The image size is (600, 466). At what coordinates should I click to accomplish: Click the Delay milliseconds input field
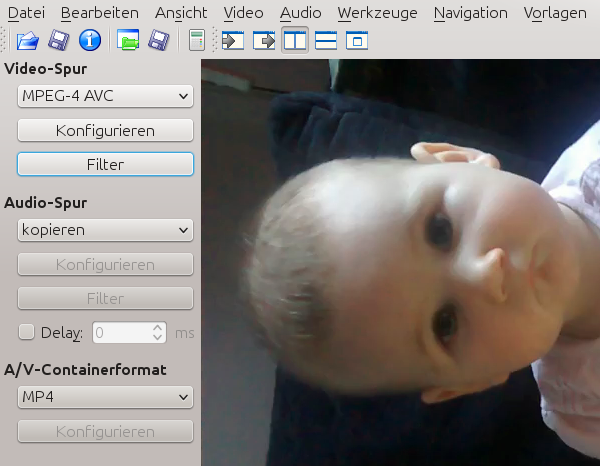122,332
